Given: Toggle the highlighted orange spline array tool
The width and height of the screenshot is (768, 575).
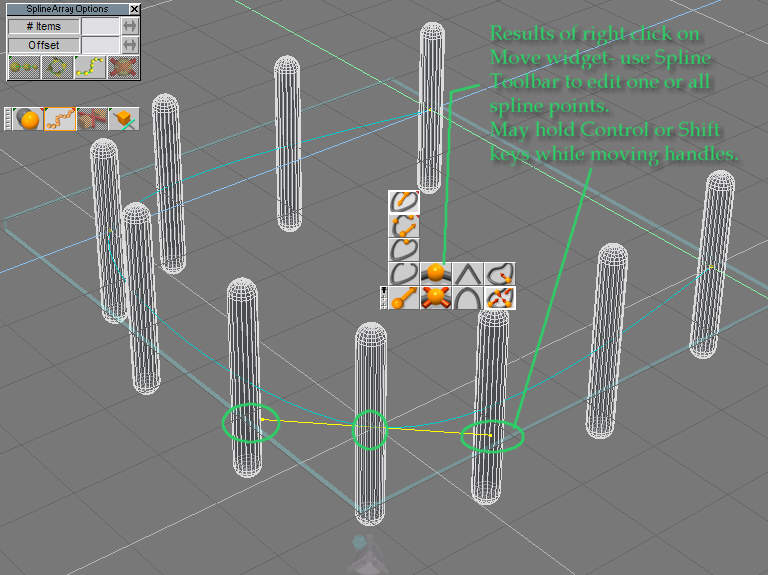Looking at the screenshot, I should (61, 119).
